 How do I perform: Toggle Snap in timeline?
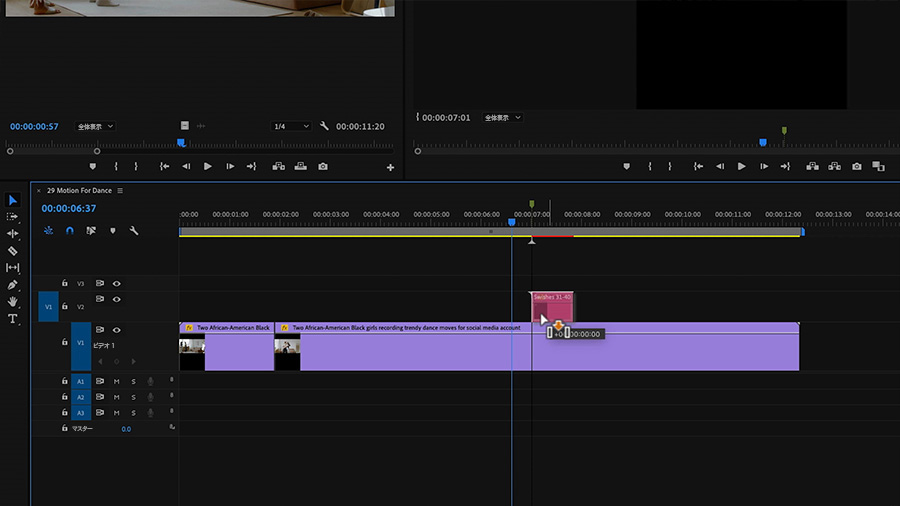(x=69, y=231)
